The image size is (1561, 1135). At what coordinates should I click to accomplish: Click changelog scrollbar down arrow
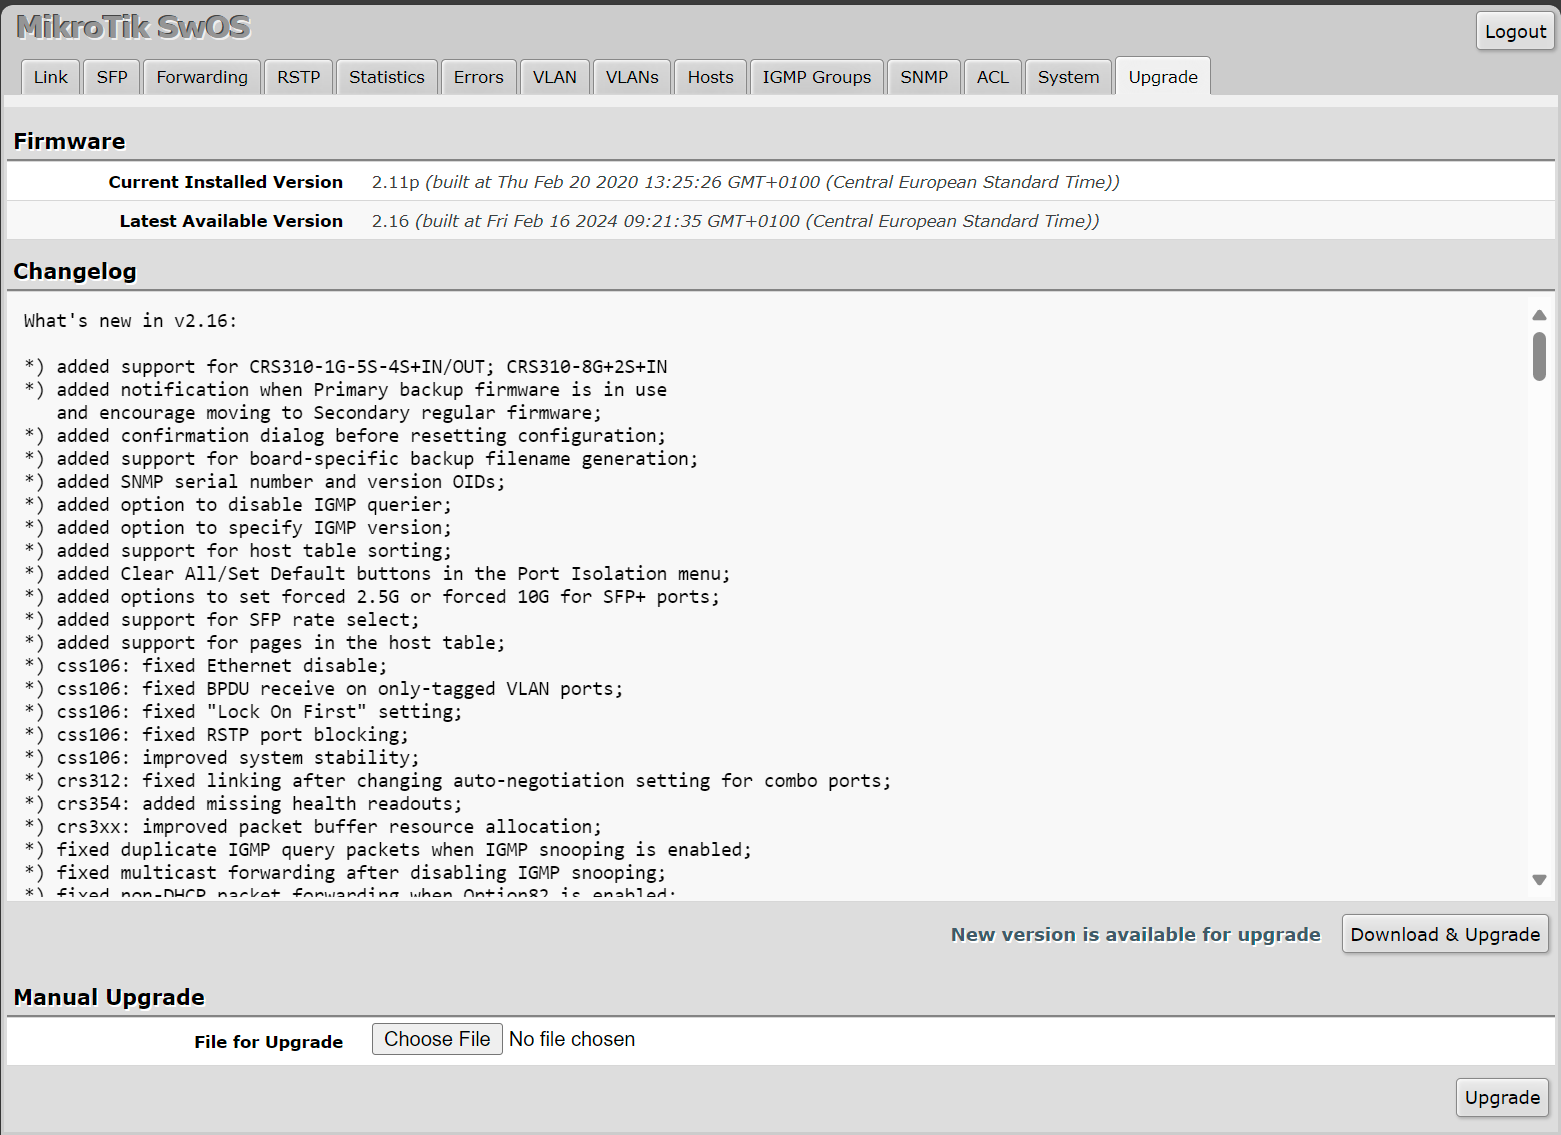[x=1539, y=880]
